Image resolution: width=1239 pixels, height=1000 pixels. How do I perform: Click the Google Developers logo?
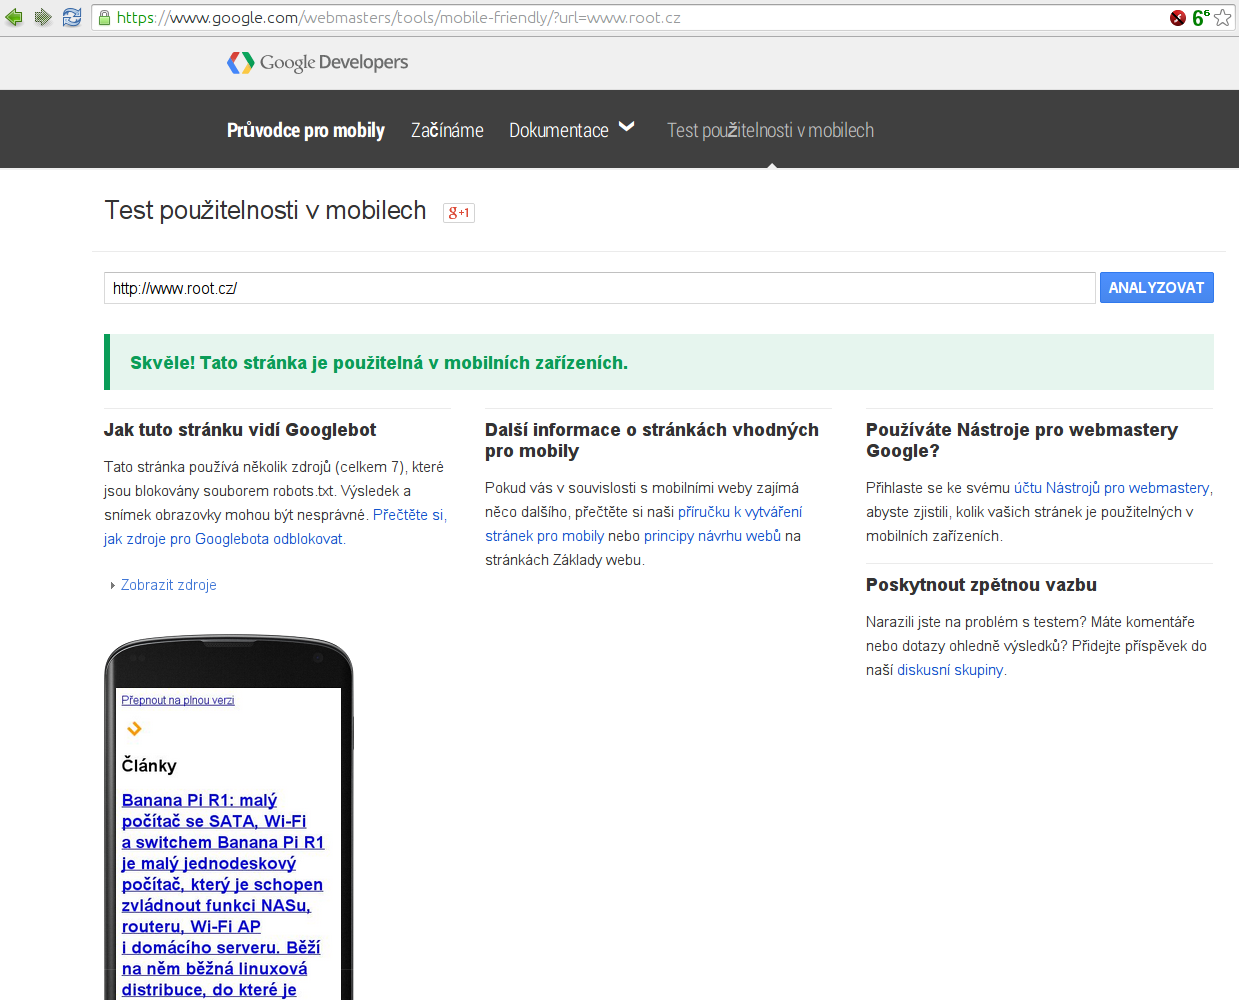318,62
